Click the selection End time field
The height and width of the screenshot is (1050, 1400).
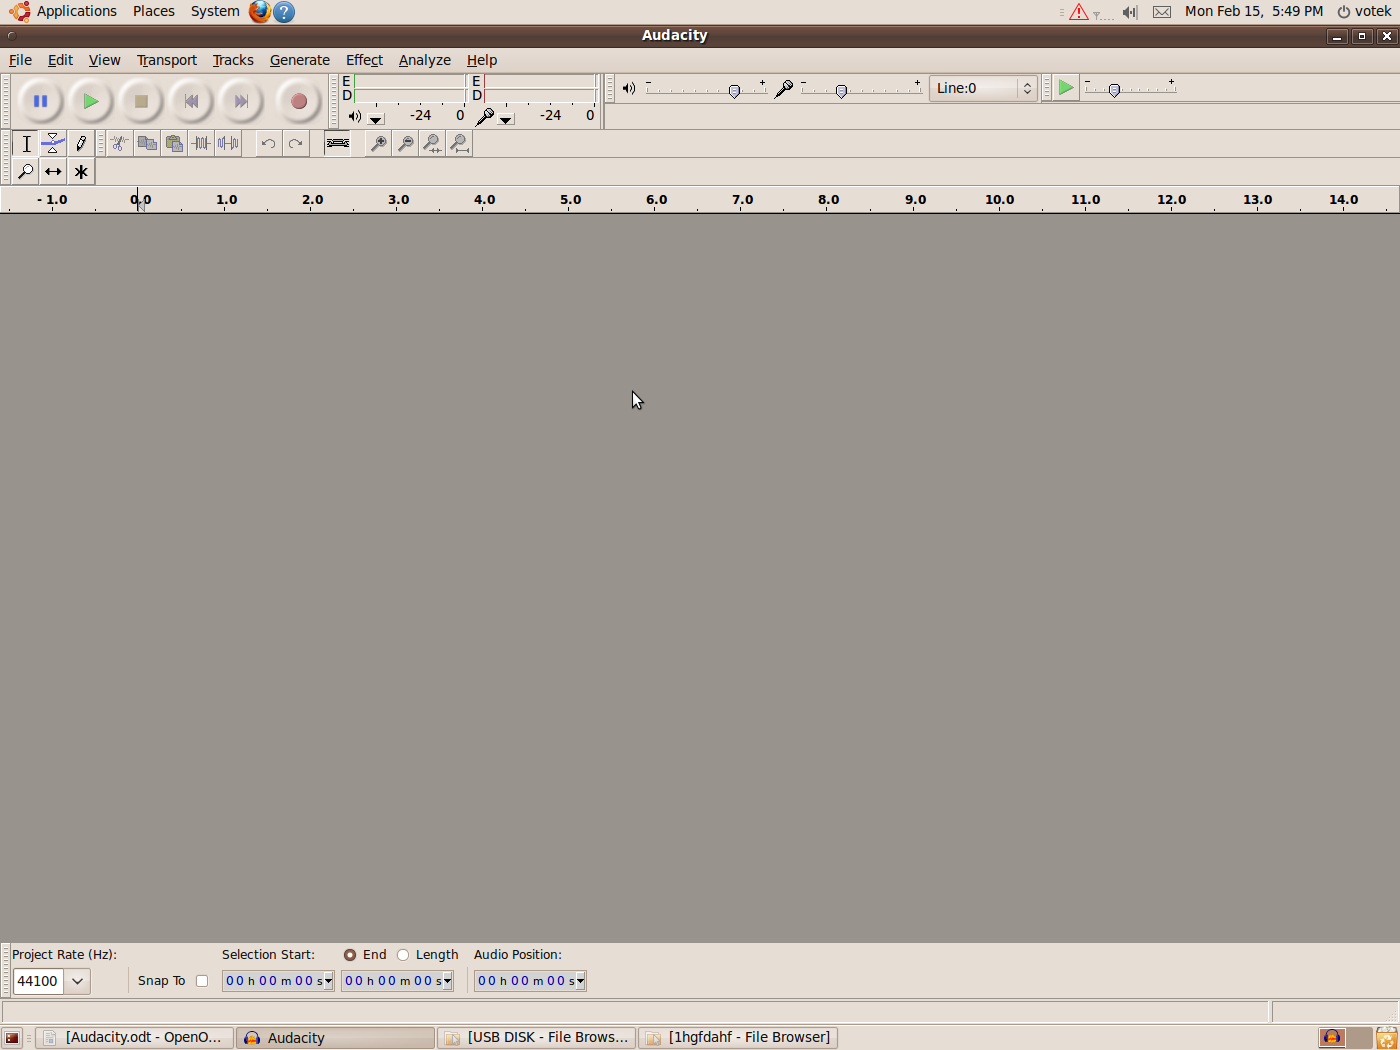(x=392, y=981)
